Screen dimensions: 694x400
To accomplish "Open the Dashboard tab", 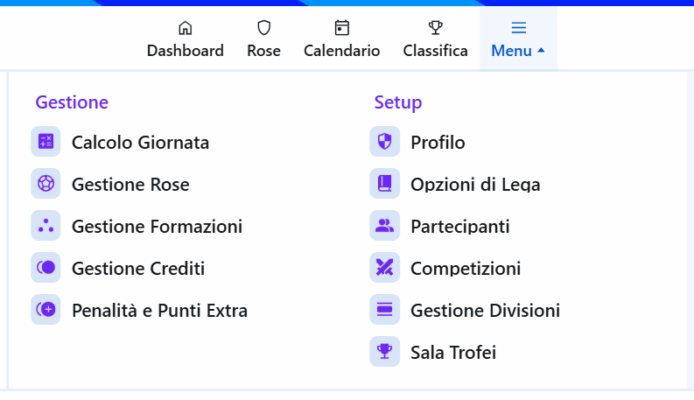I will pos(185,39).
